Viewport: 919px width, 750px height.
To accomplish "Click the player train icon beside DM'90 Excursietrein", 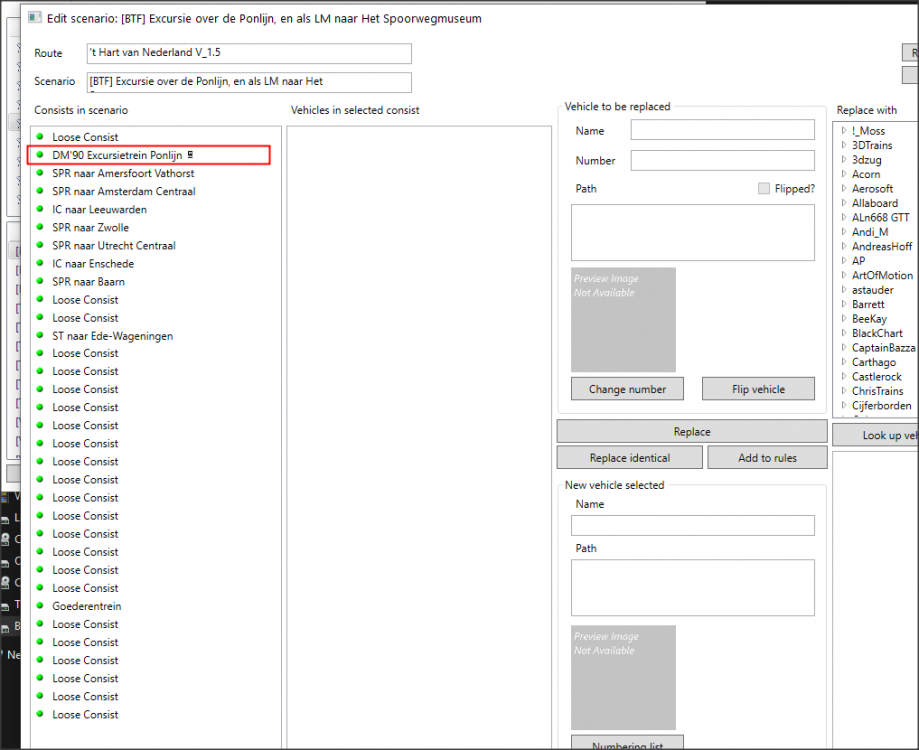I will [x=190, y=155].
